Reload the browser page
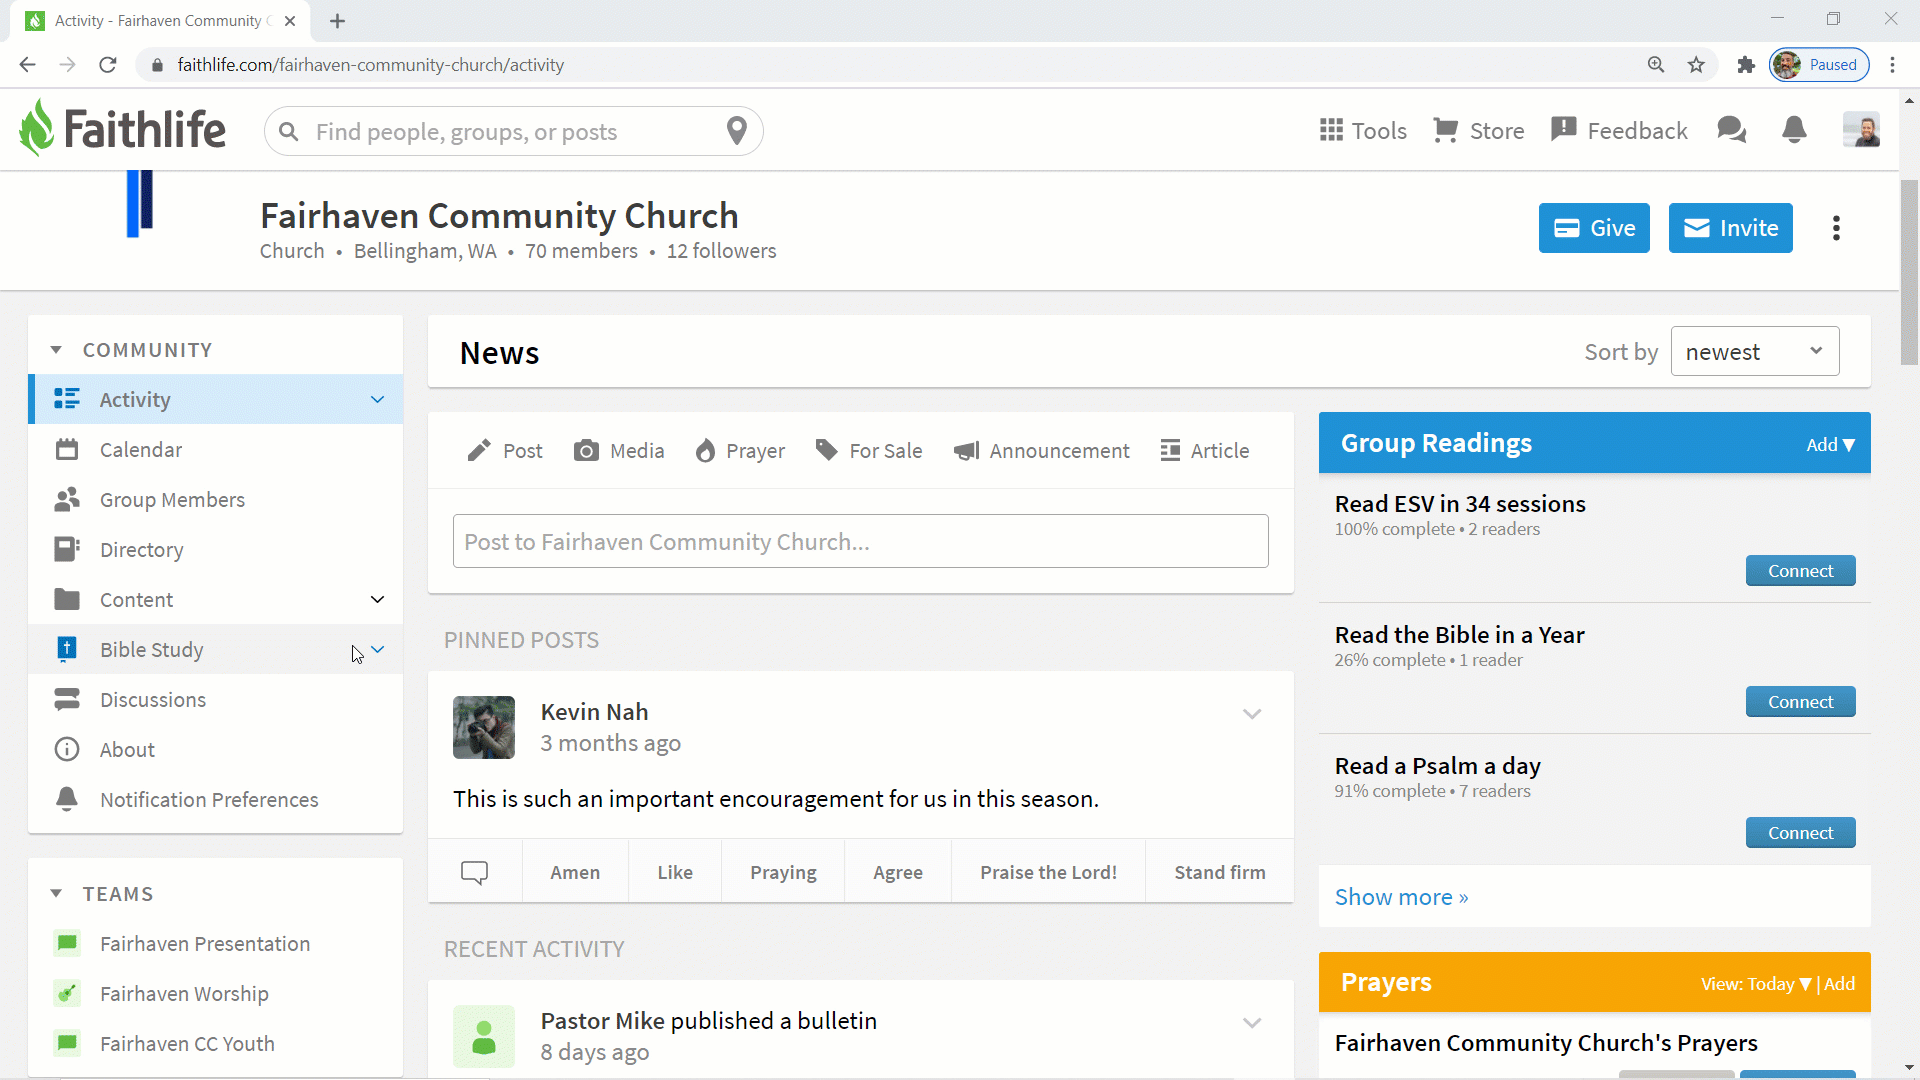1920x1080 pixels. 107,65
